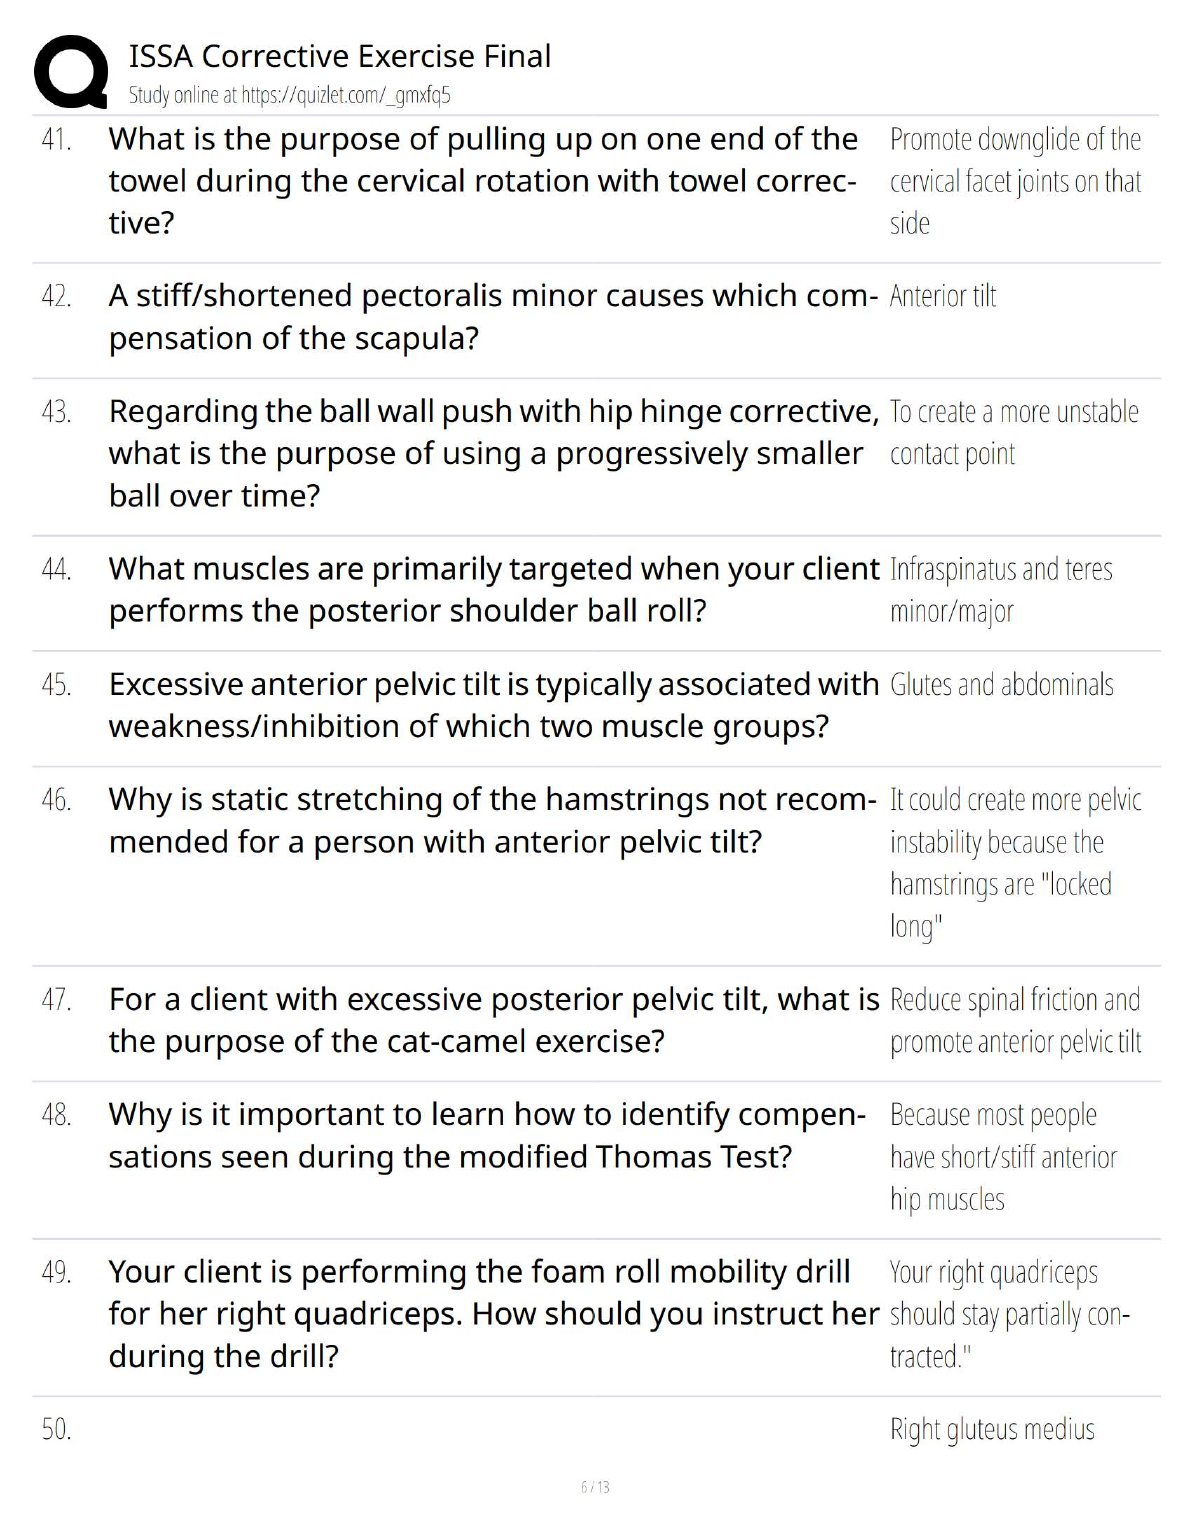Click the static hamstring stretching question
The height and width of the screenshot is (1540, 1190).
click(x=492, y=820)
